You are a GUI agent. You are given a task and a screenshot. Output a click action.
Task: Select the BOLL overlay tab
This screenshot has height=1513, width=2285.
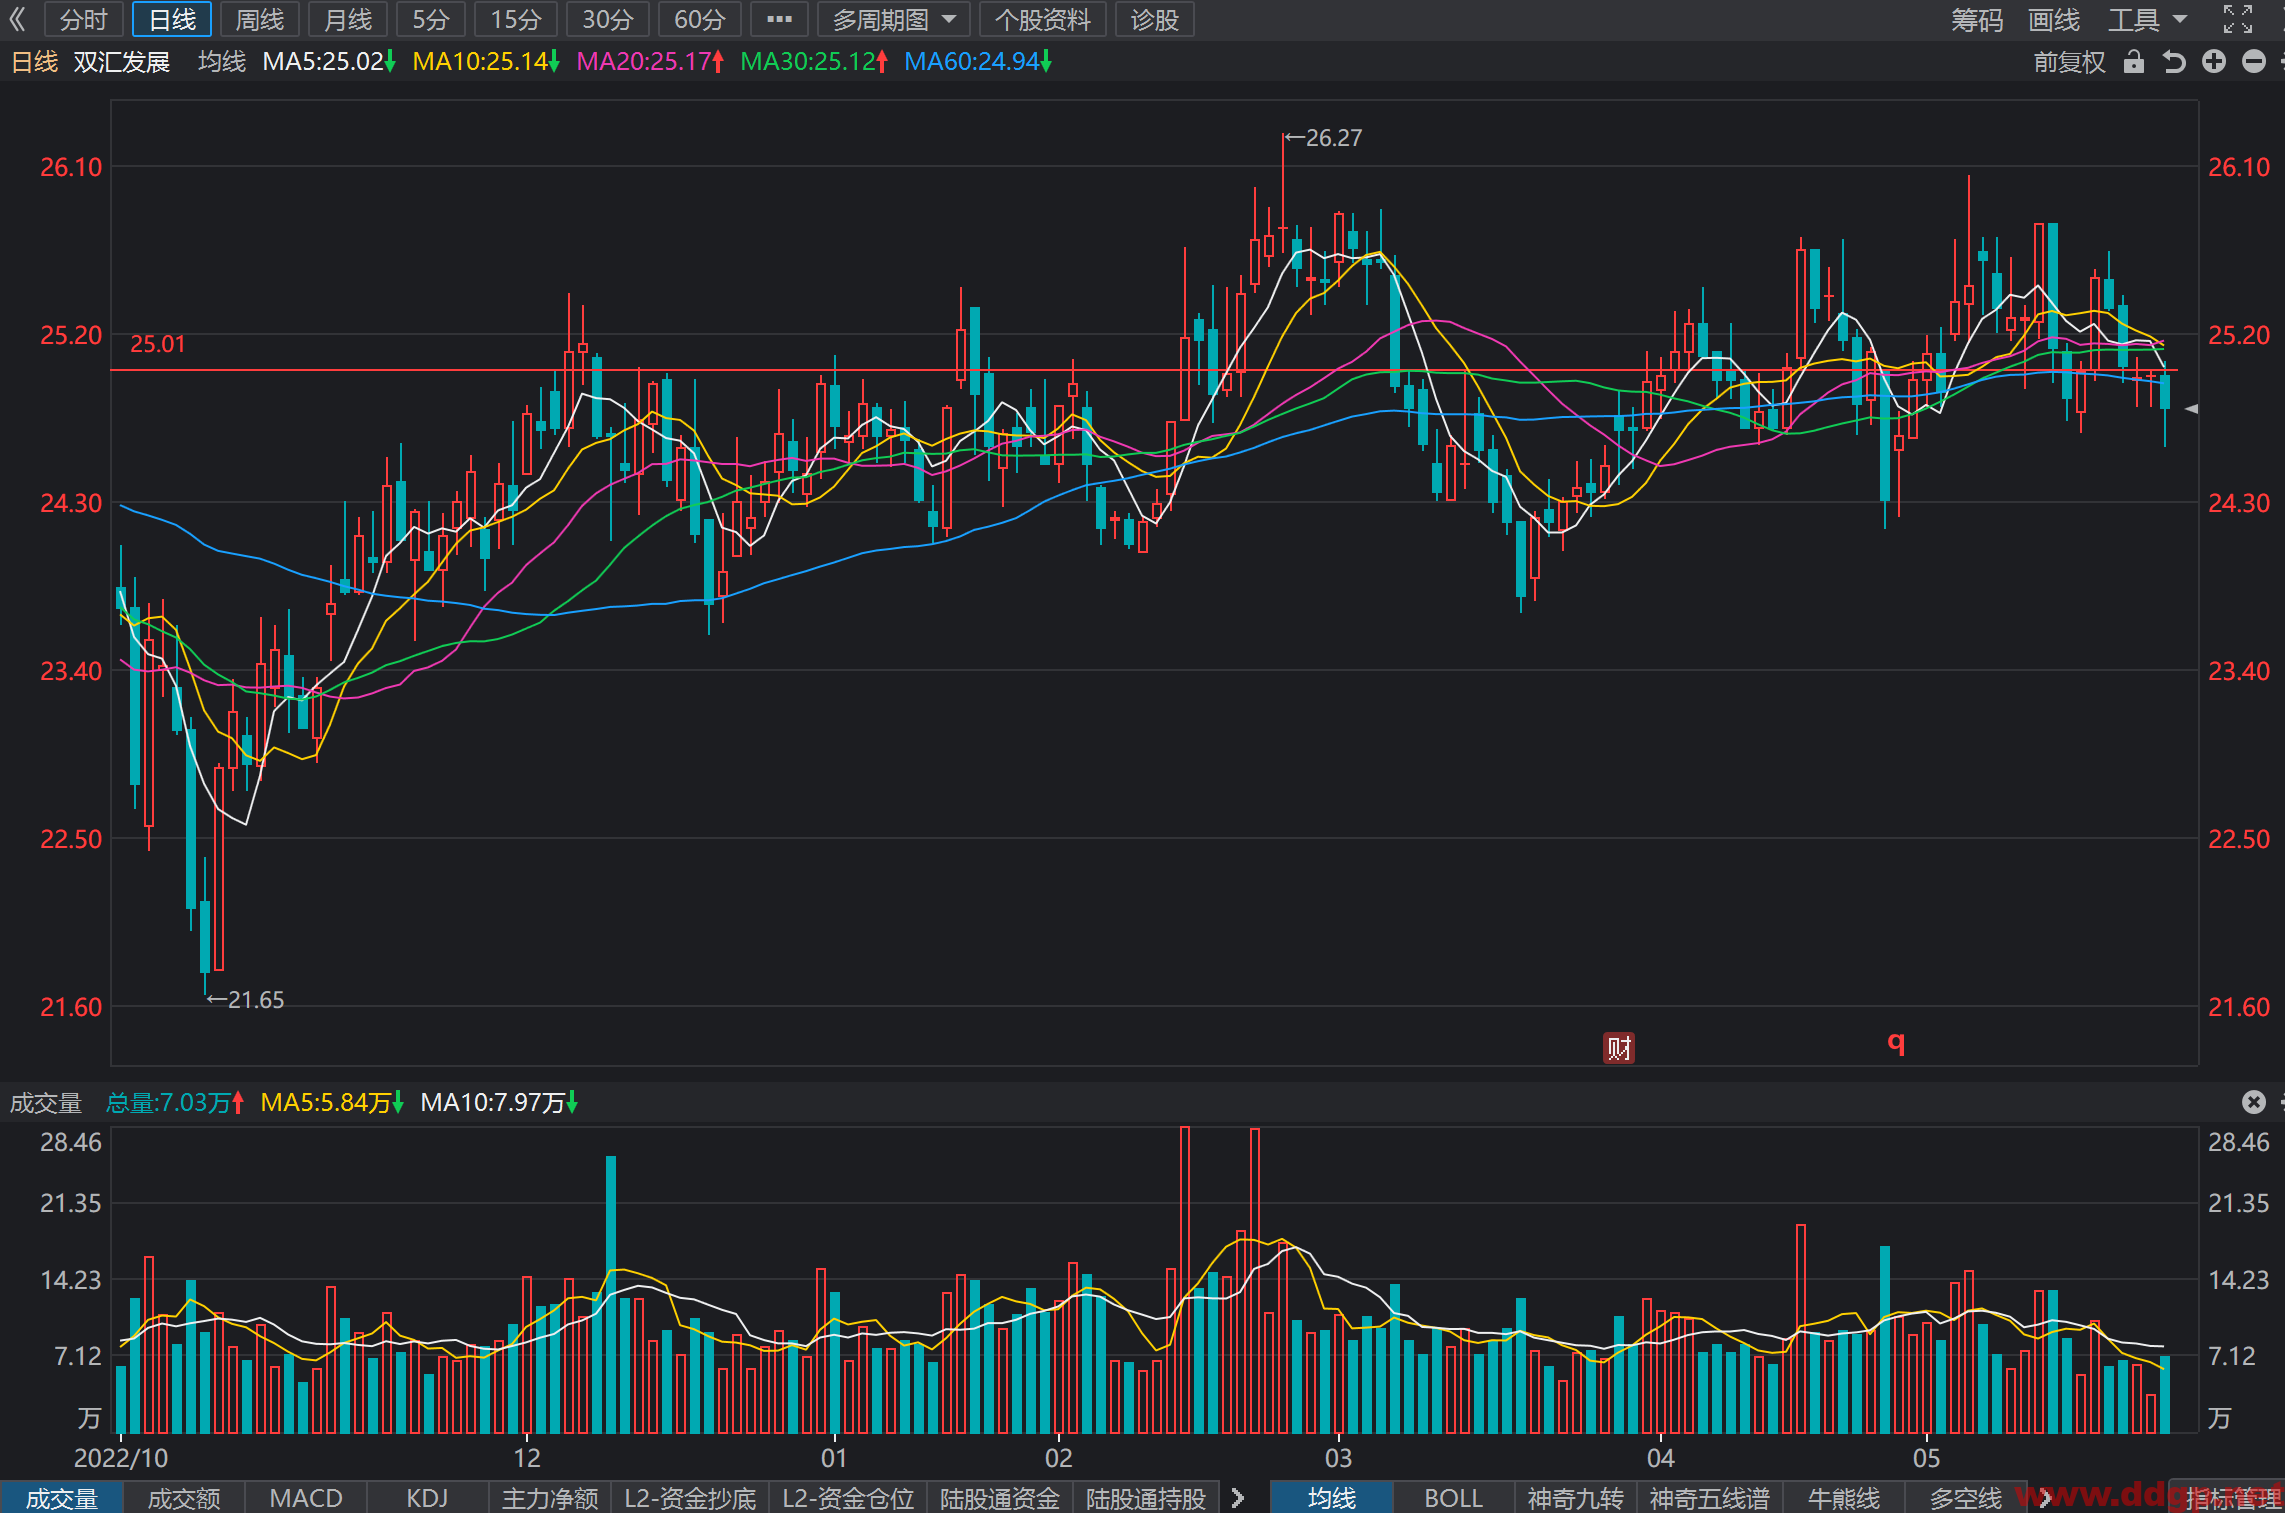click(x=1453, y=1498)
